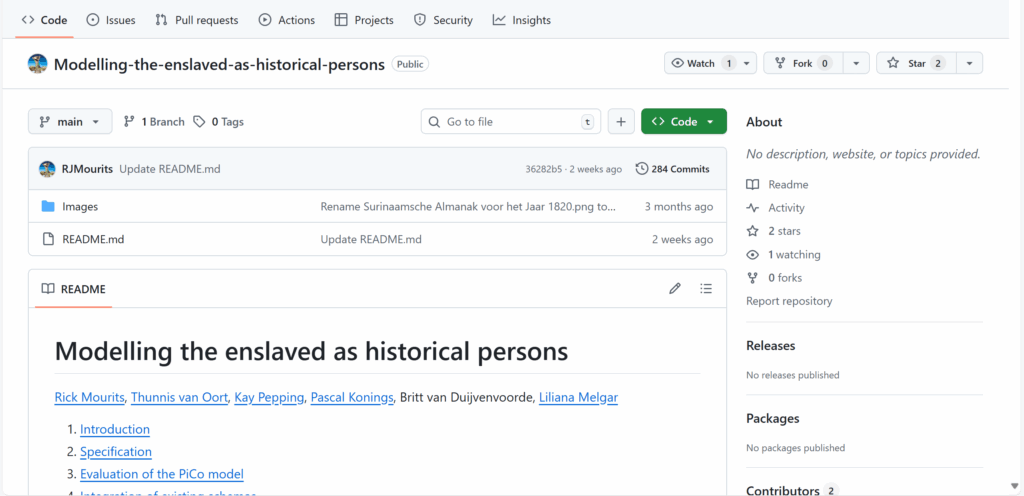Expand the green Code dropdown button

click(684, 122)
